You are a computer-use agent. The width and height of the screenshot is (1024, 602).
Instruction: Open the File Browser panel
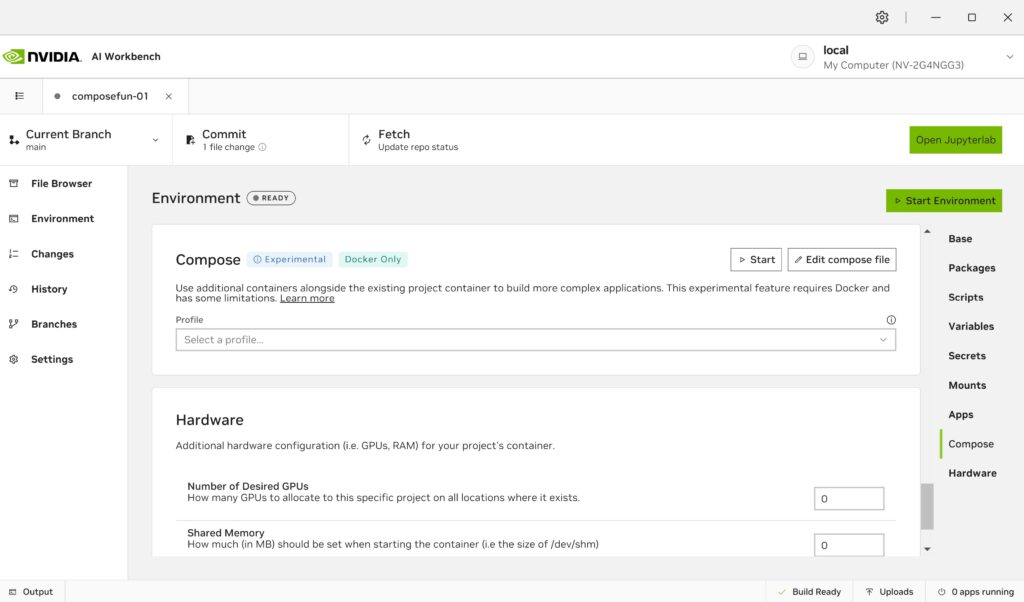point(63,183)
